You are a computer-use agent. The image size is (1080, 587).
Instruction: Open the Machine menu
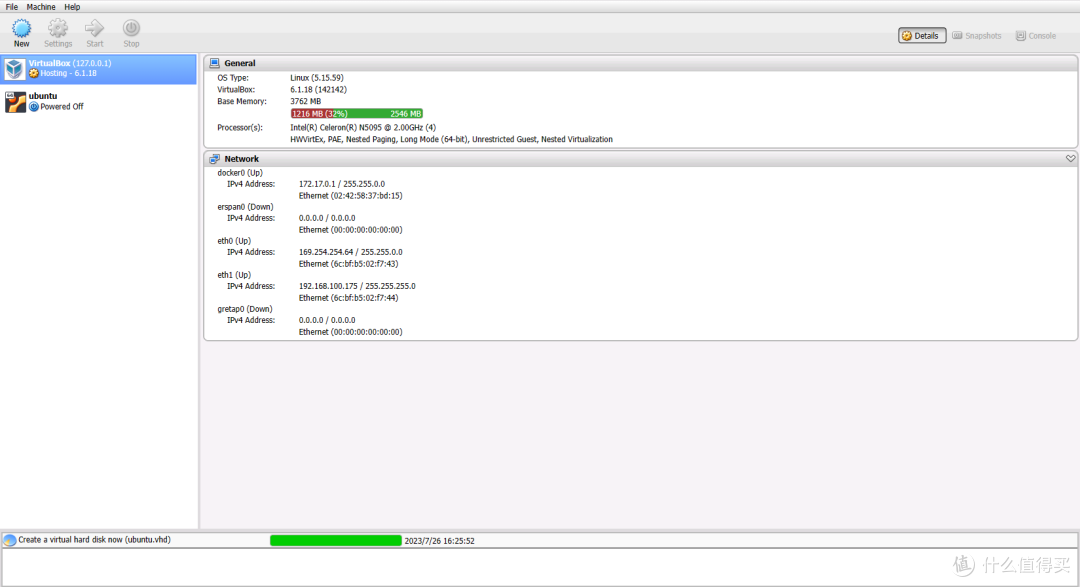tap(41, 7)
